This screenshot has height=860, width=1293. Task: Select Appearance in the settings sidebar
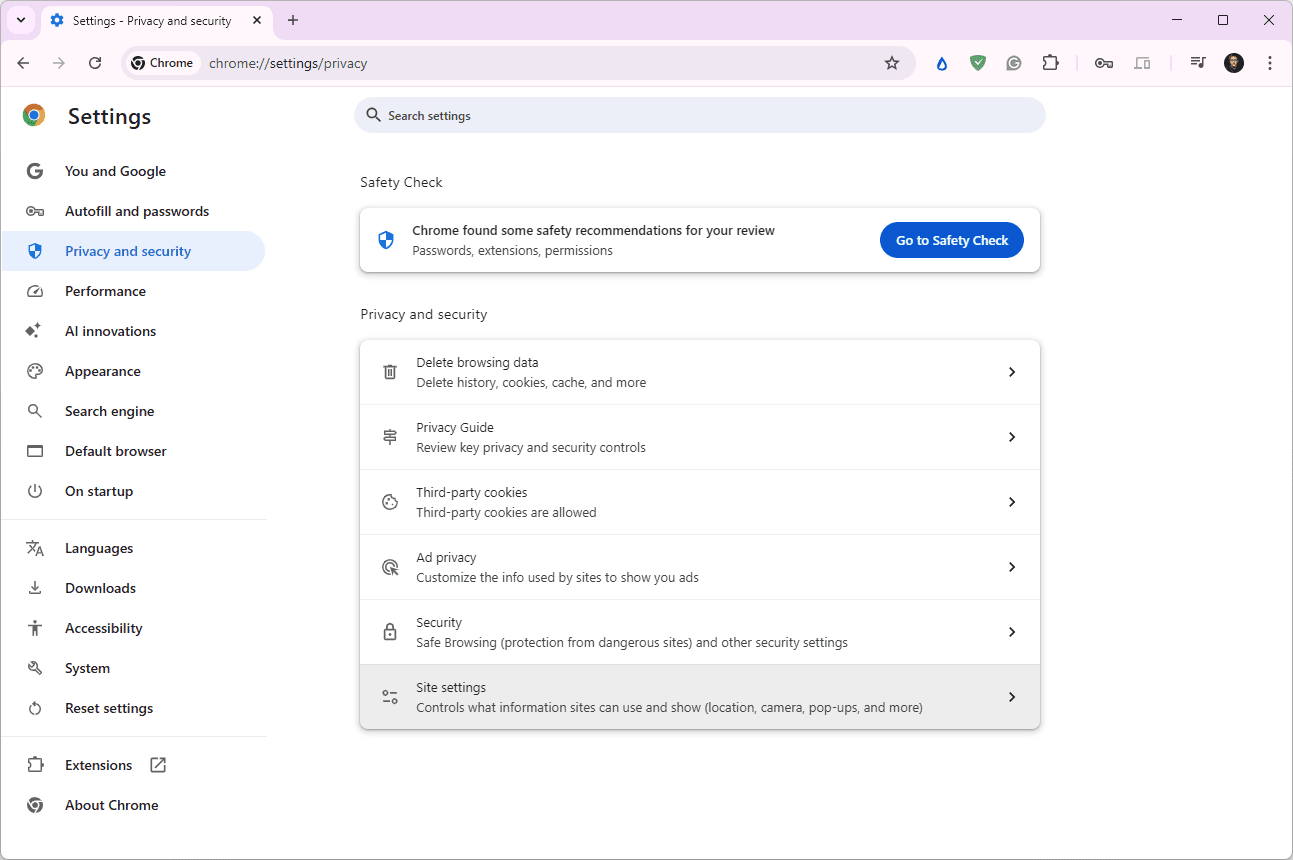tap(102, 371)
